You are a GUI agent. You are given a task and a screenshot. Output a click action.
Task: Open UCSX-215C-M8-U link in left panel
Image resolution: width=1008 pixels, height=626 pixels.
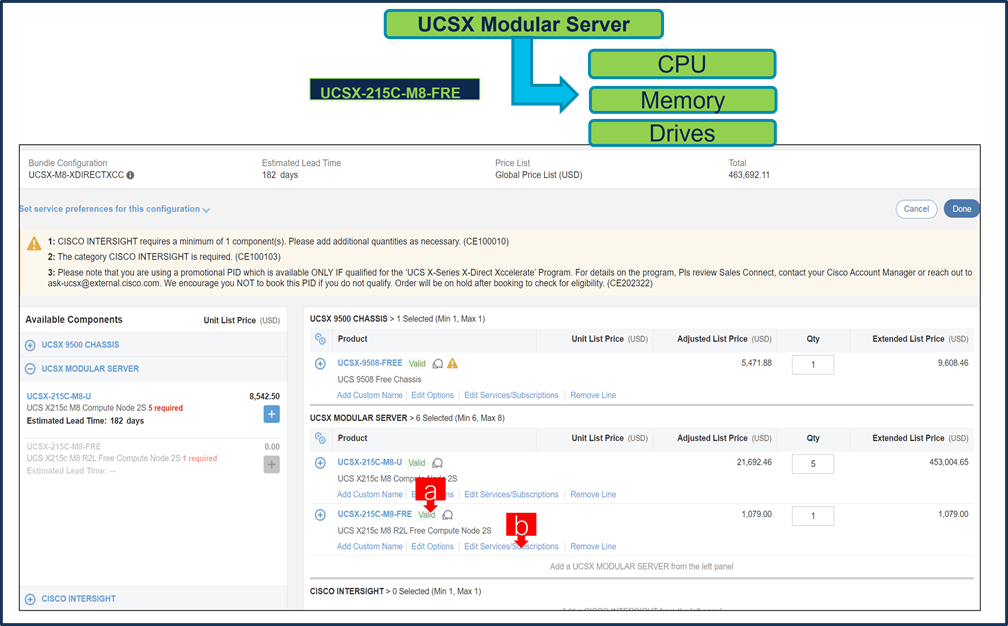(58, 396)
